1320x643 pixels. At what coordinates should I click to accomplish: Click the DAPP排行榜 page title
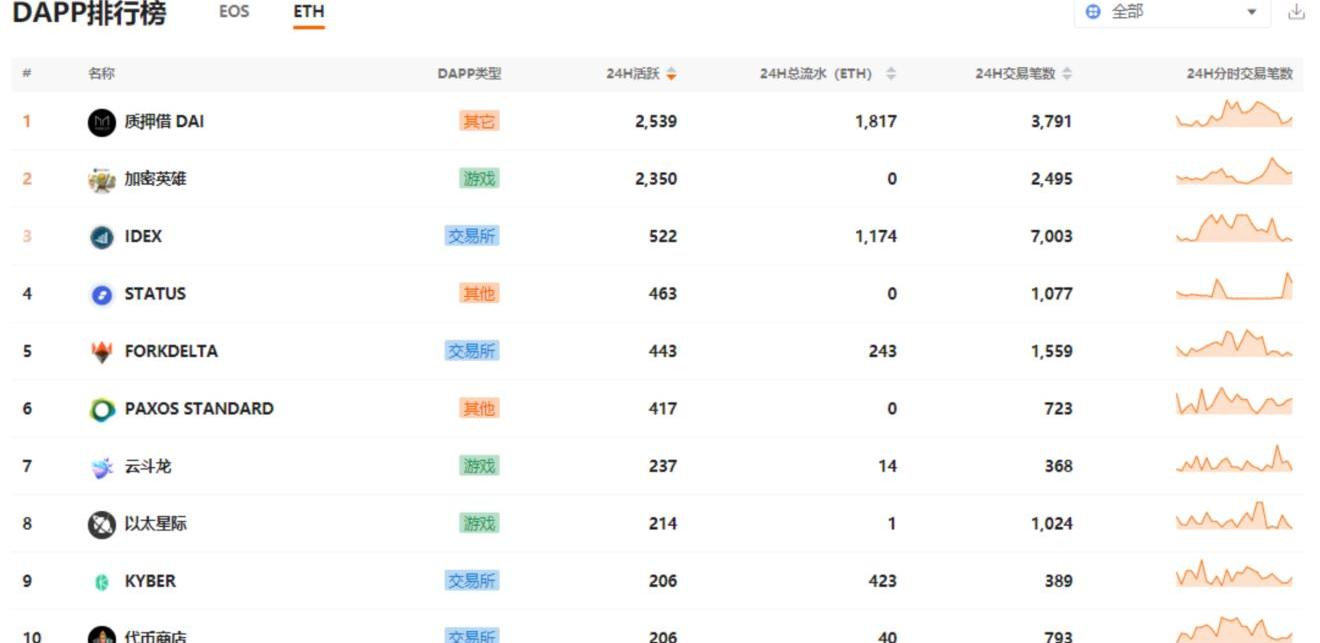point(89,14)
